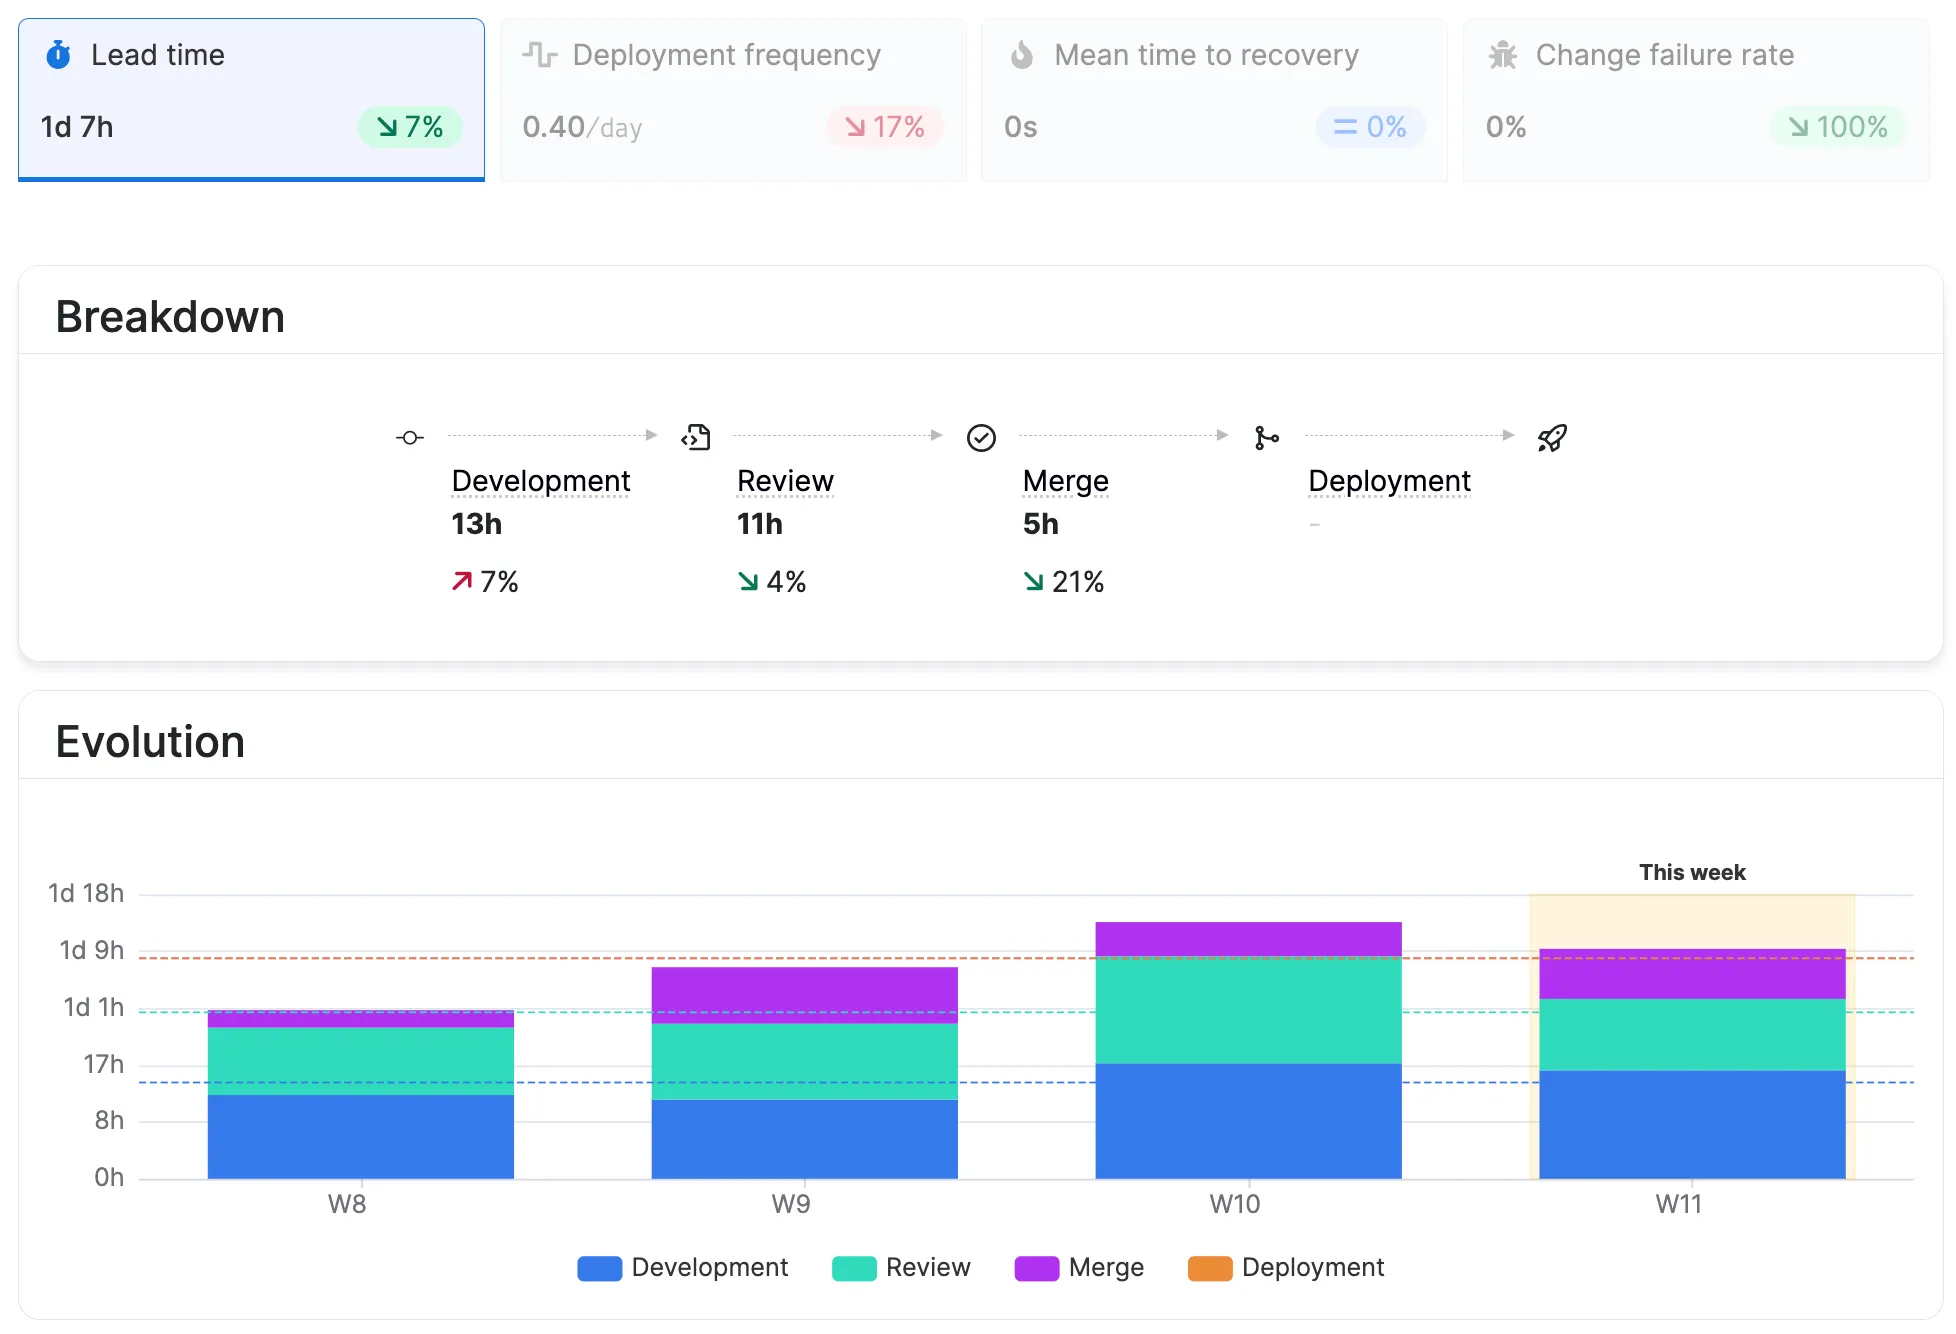Click the '1d 7h' lead time value
Viewport: 1956px width, 1334px height.
point(77,127)
